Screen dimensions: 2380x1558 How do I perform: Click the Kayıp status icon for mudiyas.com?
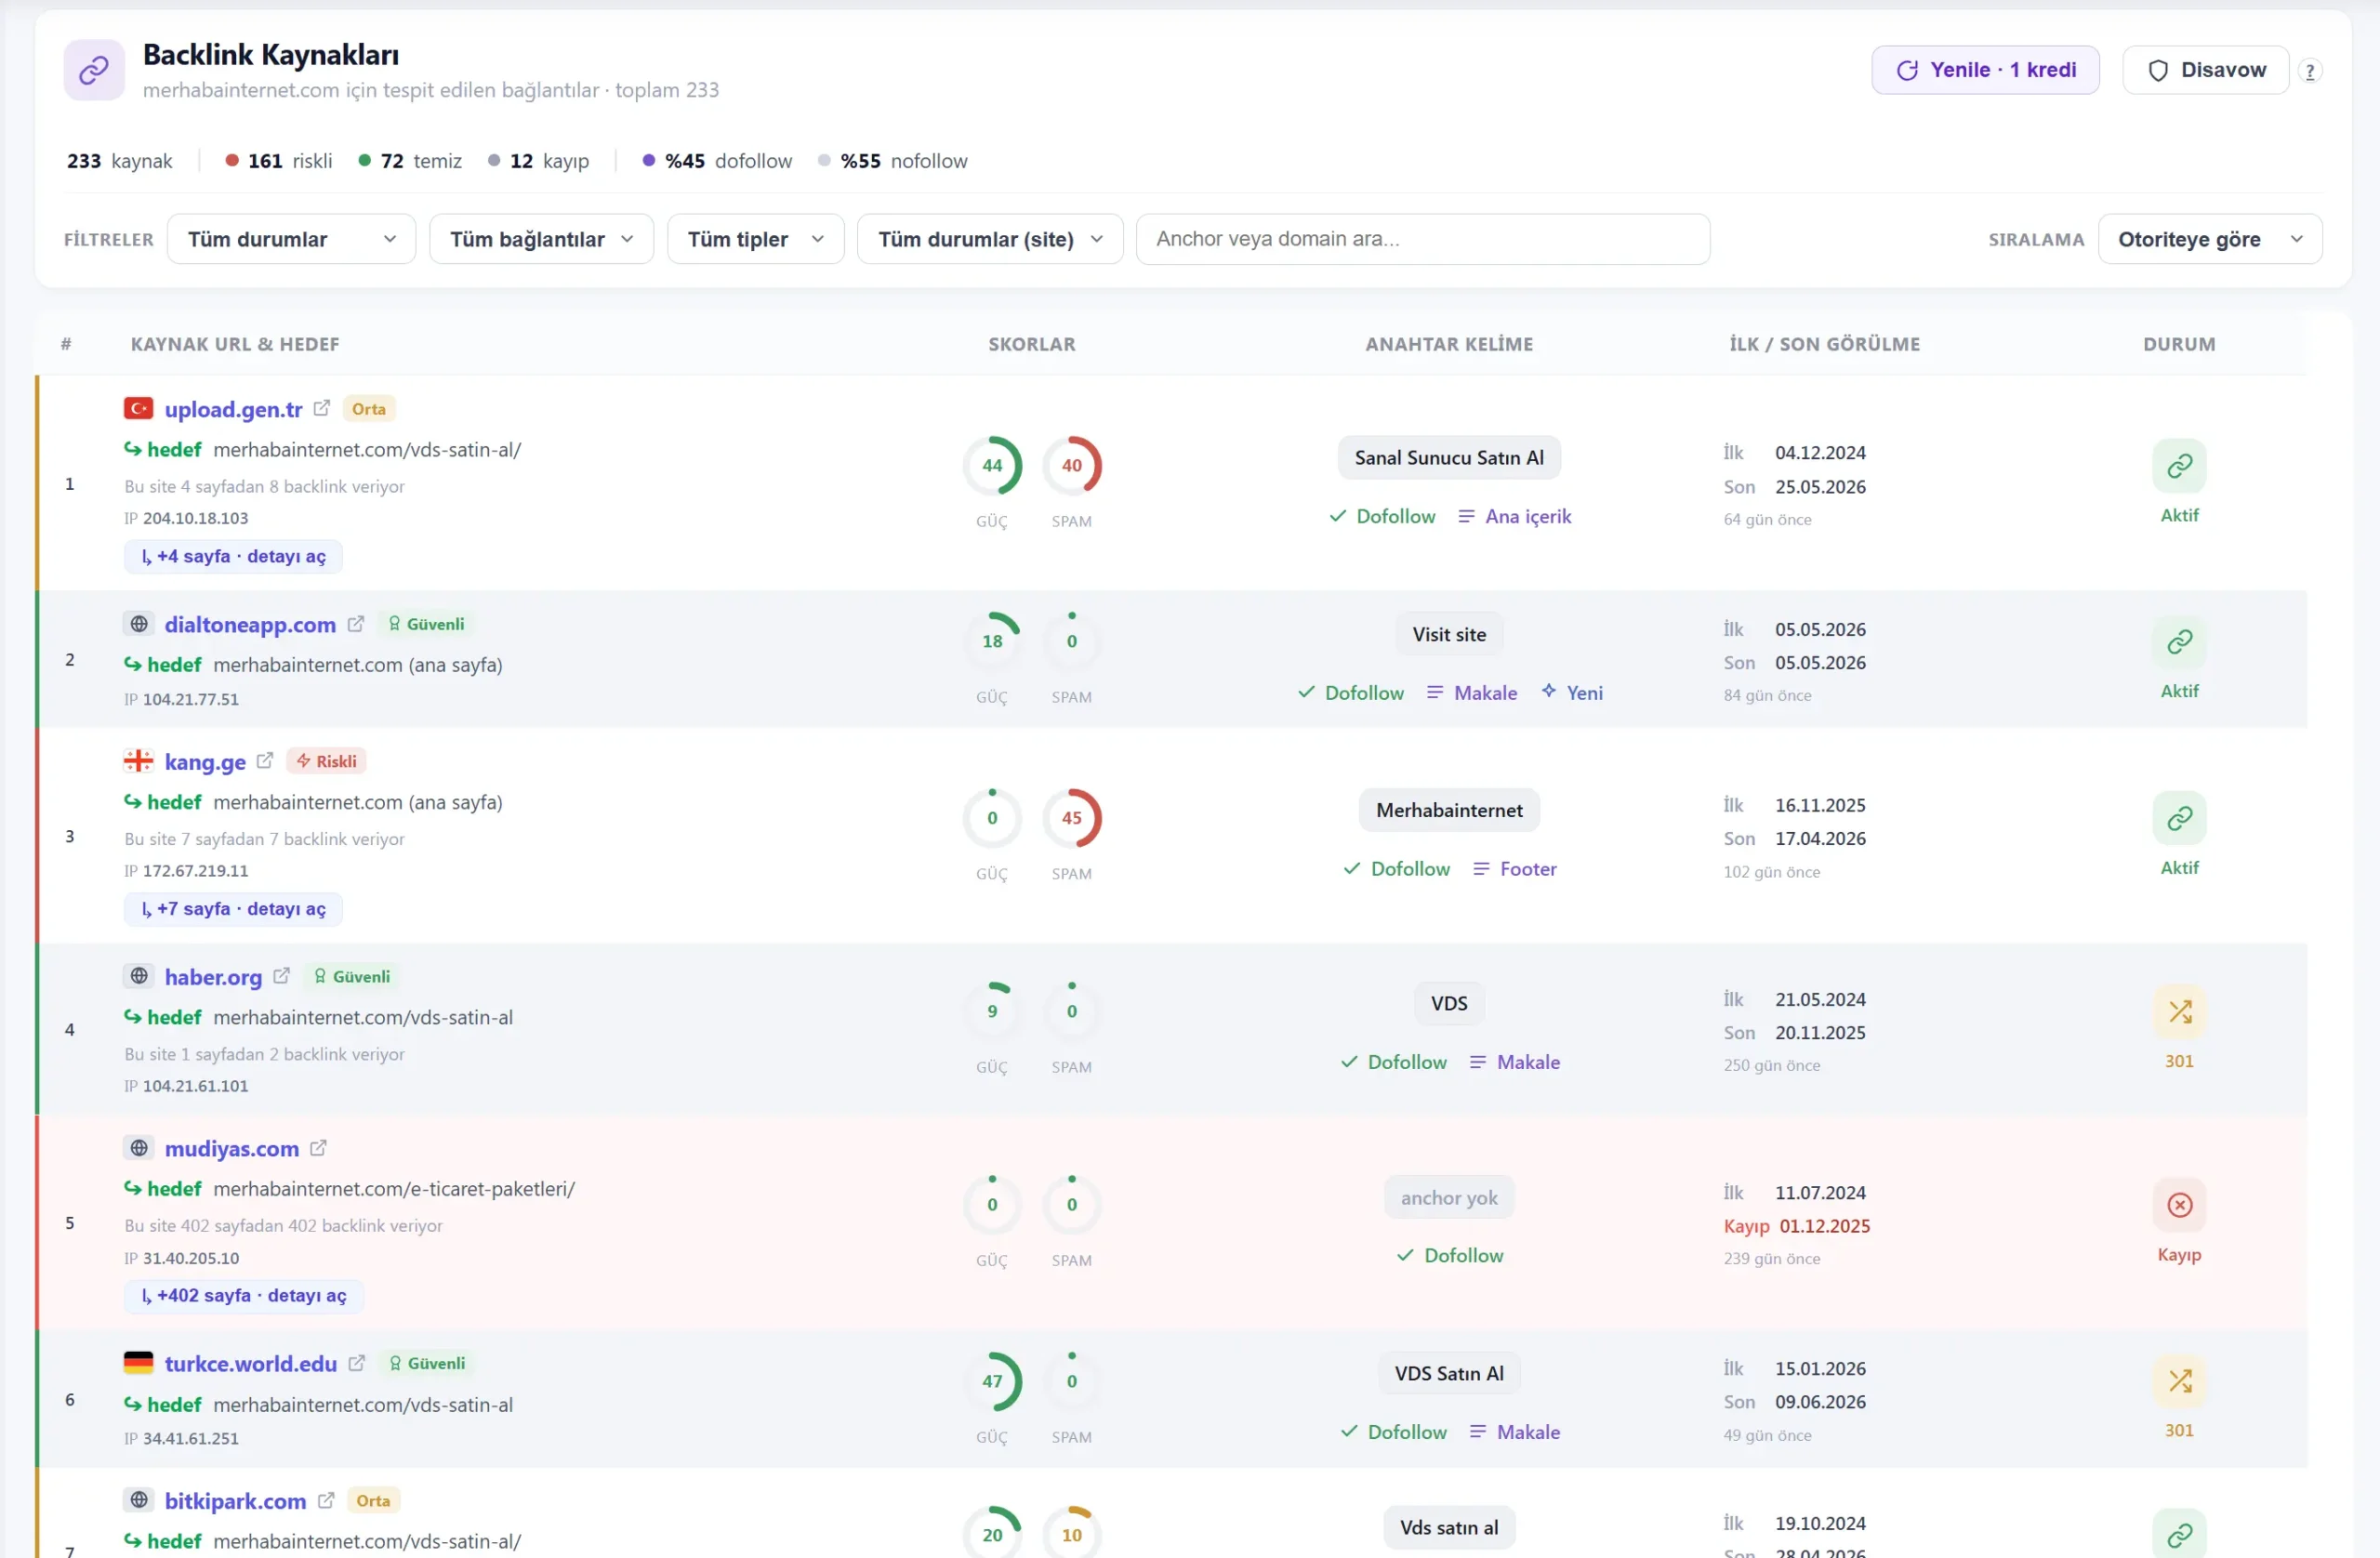(x=2179, y=1204)
